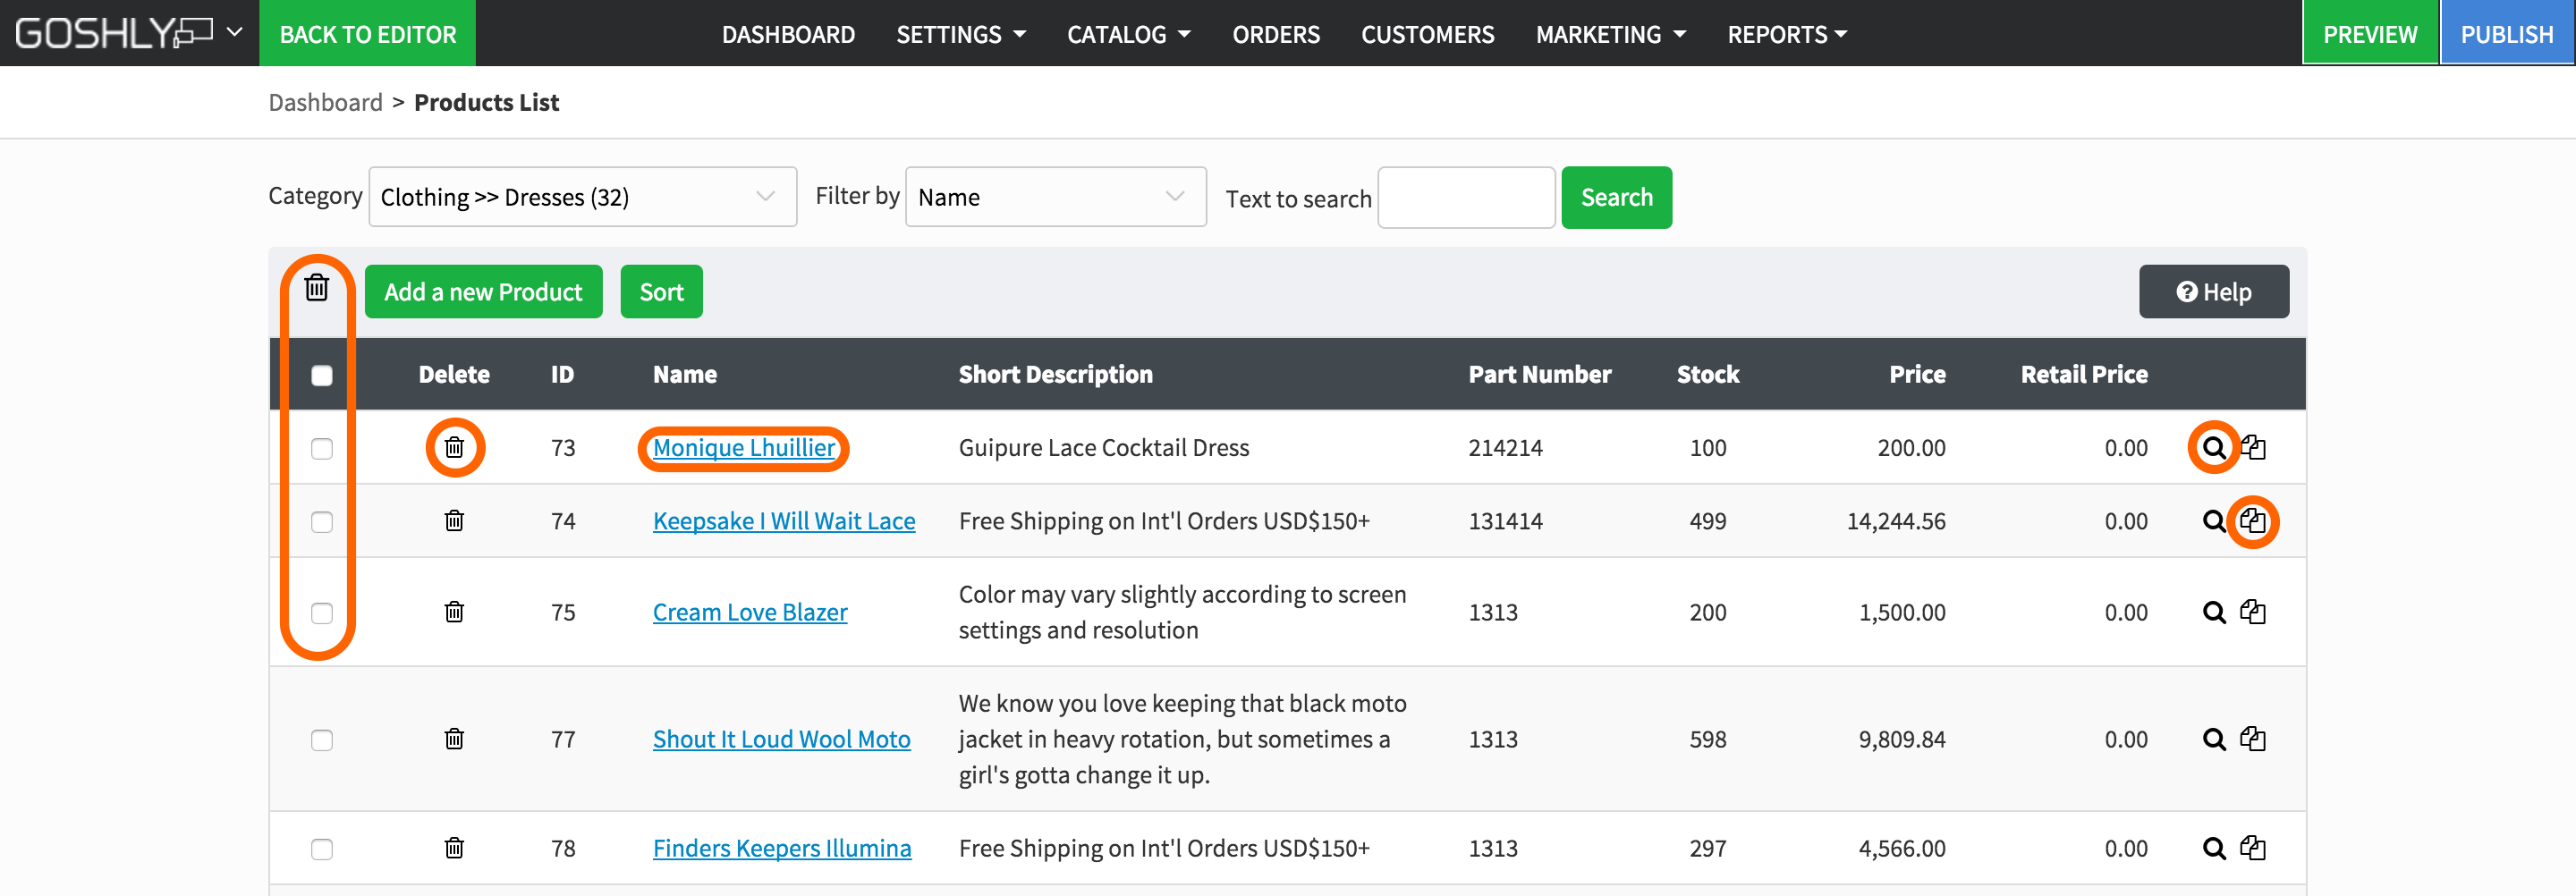The image size is (2576, 896).
Task: Open the Filter by Name dropdown
Action: click(x=1055, y=197)
